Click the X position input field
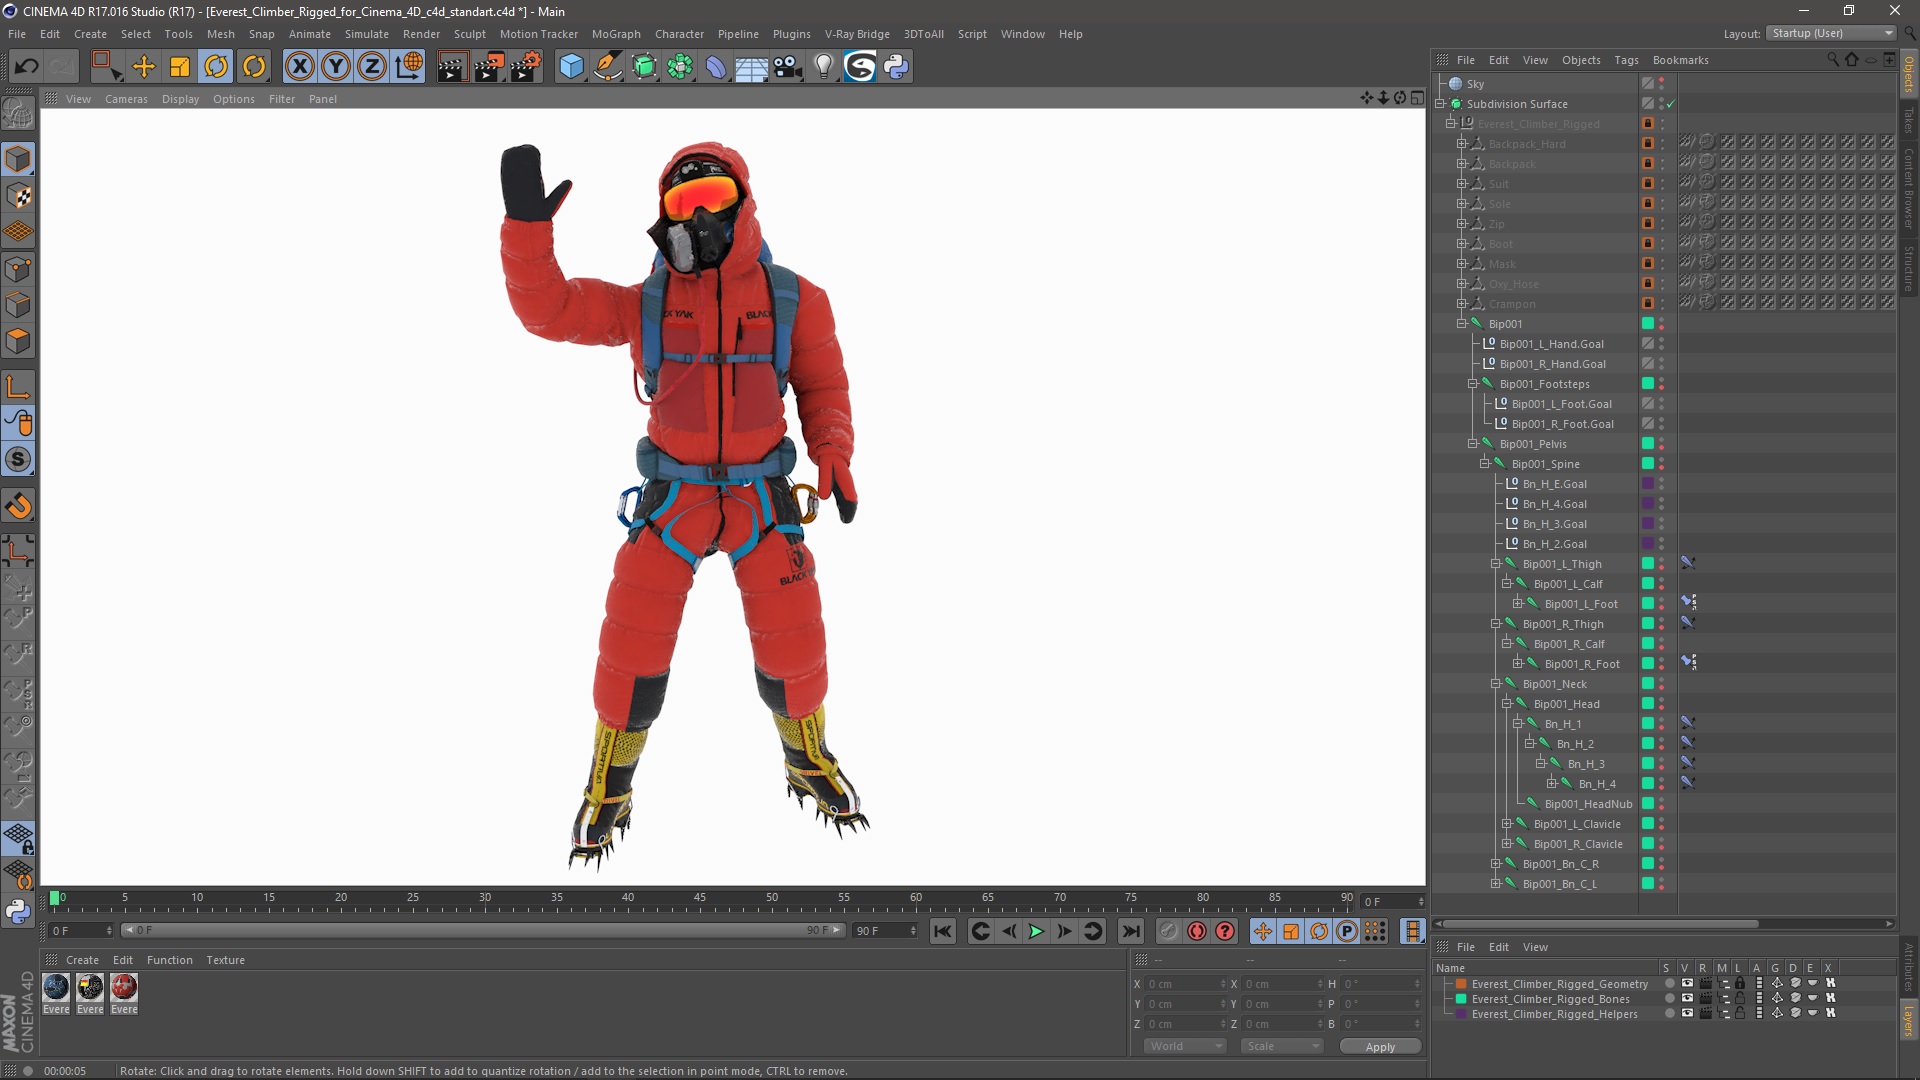This screenshot has height=1080, width=1920. tap(1185, 984)
